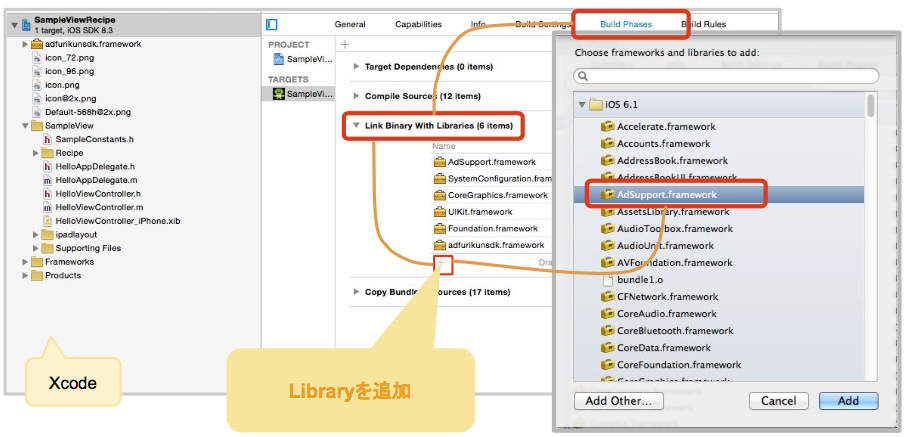The width and height of the screenshot is (907, 437).
Task: Collapse the SampleViewRecipe project root
Action: pos(14,25)
